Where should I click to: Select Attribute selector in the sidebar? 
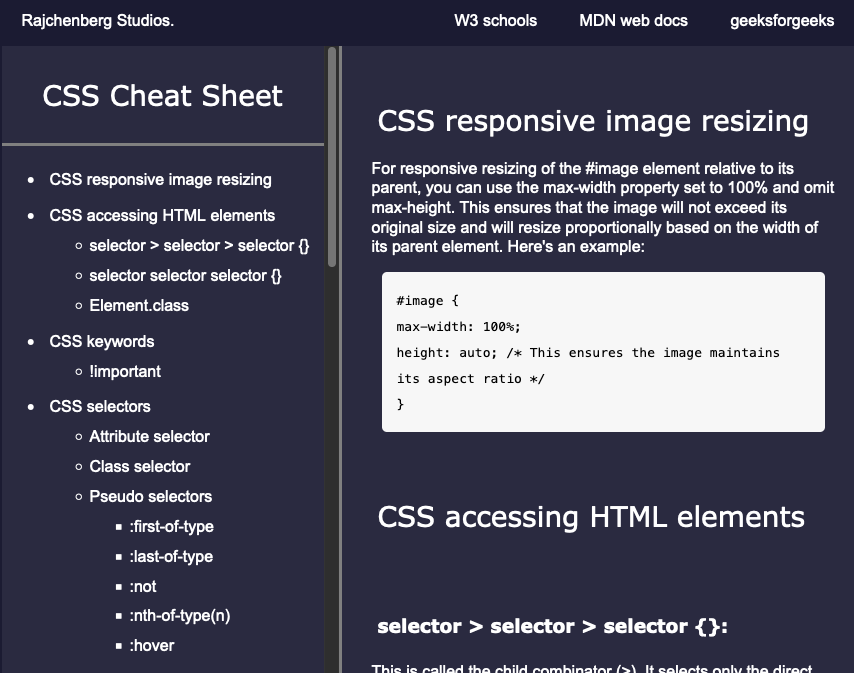pyautogui.click(x=149, y=437)
